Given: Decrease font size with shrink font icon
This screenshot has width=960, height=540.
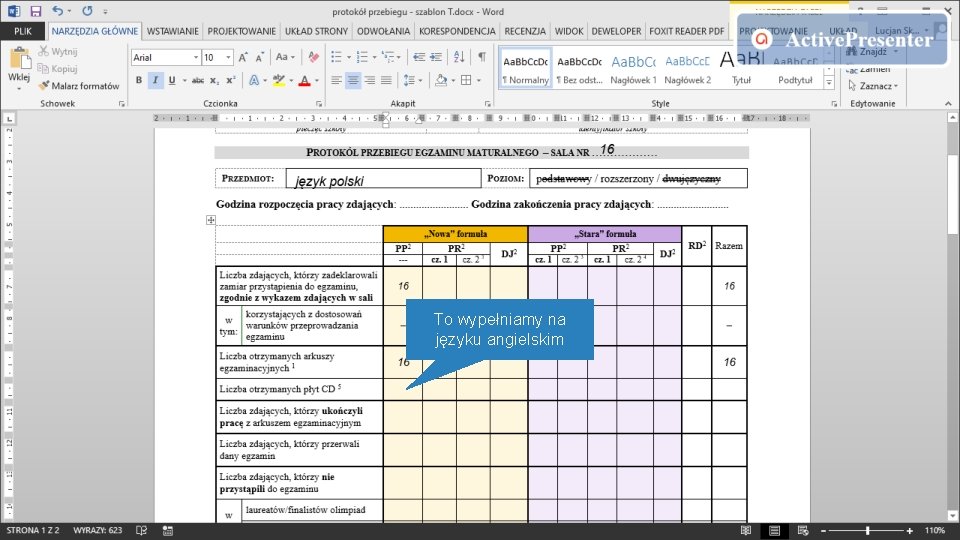Looking at the screenshot, I should pyautogui.click(x=260, y=57).
